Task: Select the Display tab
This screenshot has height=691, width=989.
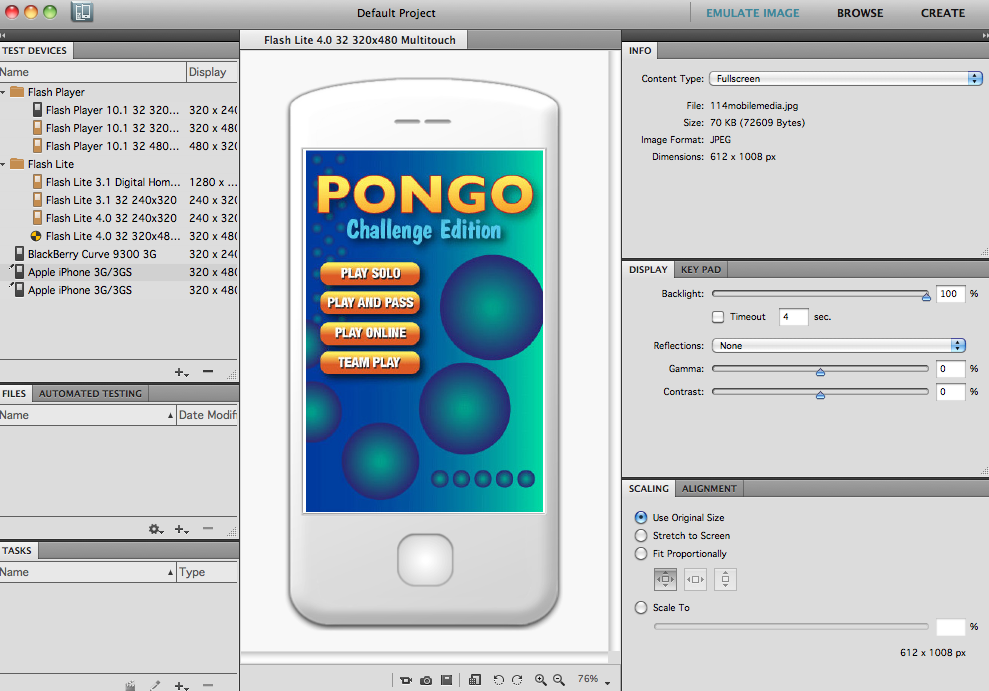Action: pos(648,269)
